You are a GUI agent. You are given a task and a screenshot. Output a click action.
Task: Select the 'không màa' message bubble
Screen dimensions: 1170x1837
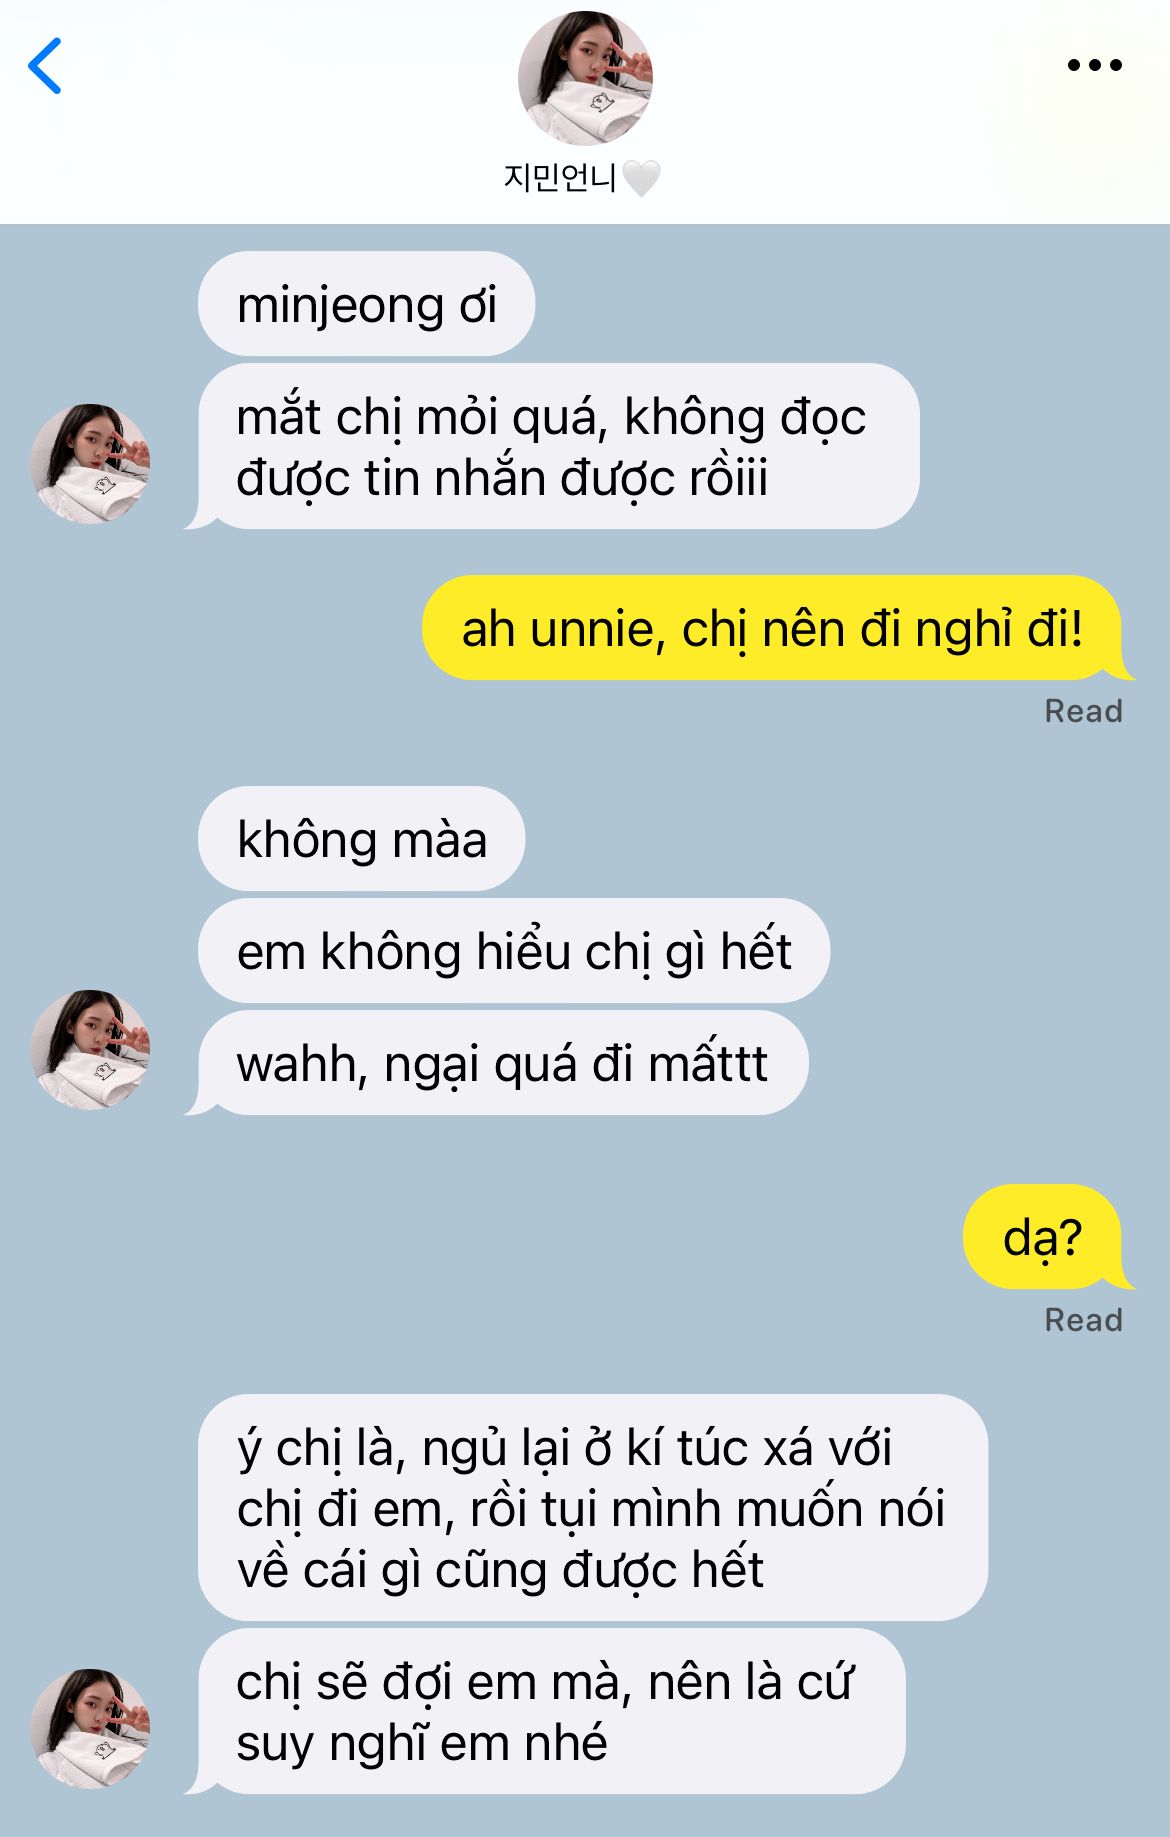(361, 839)
